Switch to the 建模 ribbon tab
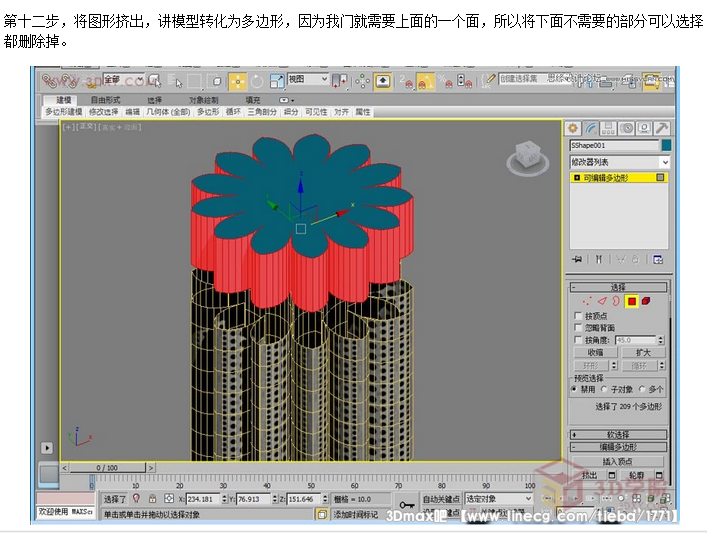This screenshot has width=707, height=533. coord(63,100)
